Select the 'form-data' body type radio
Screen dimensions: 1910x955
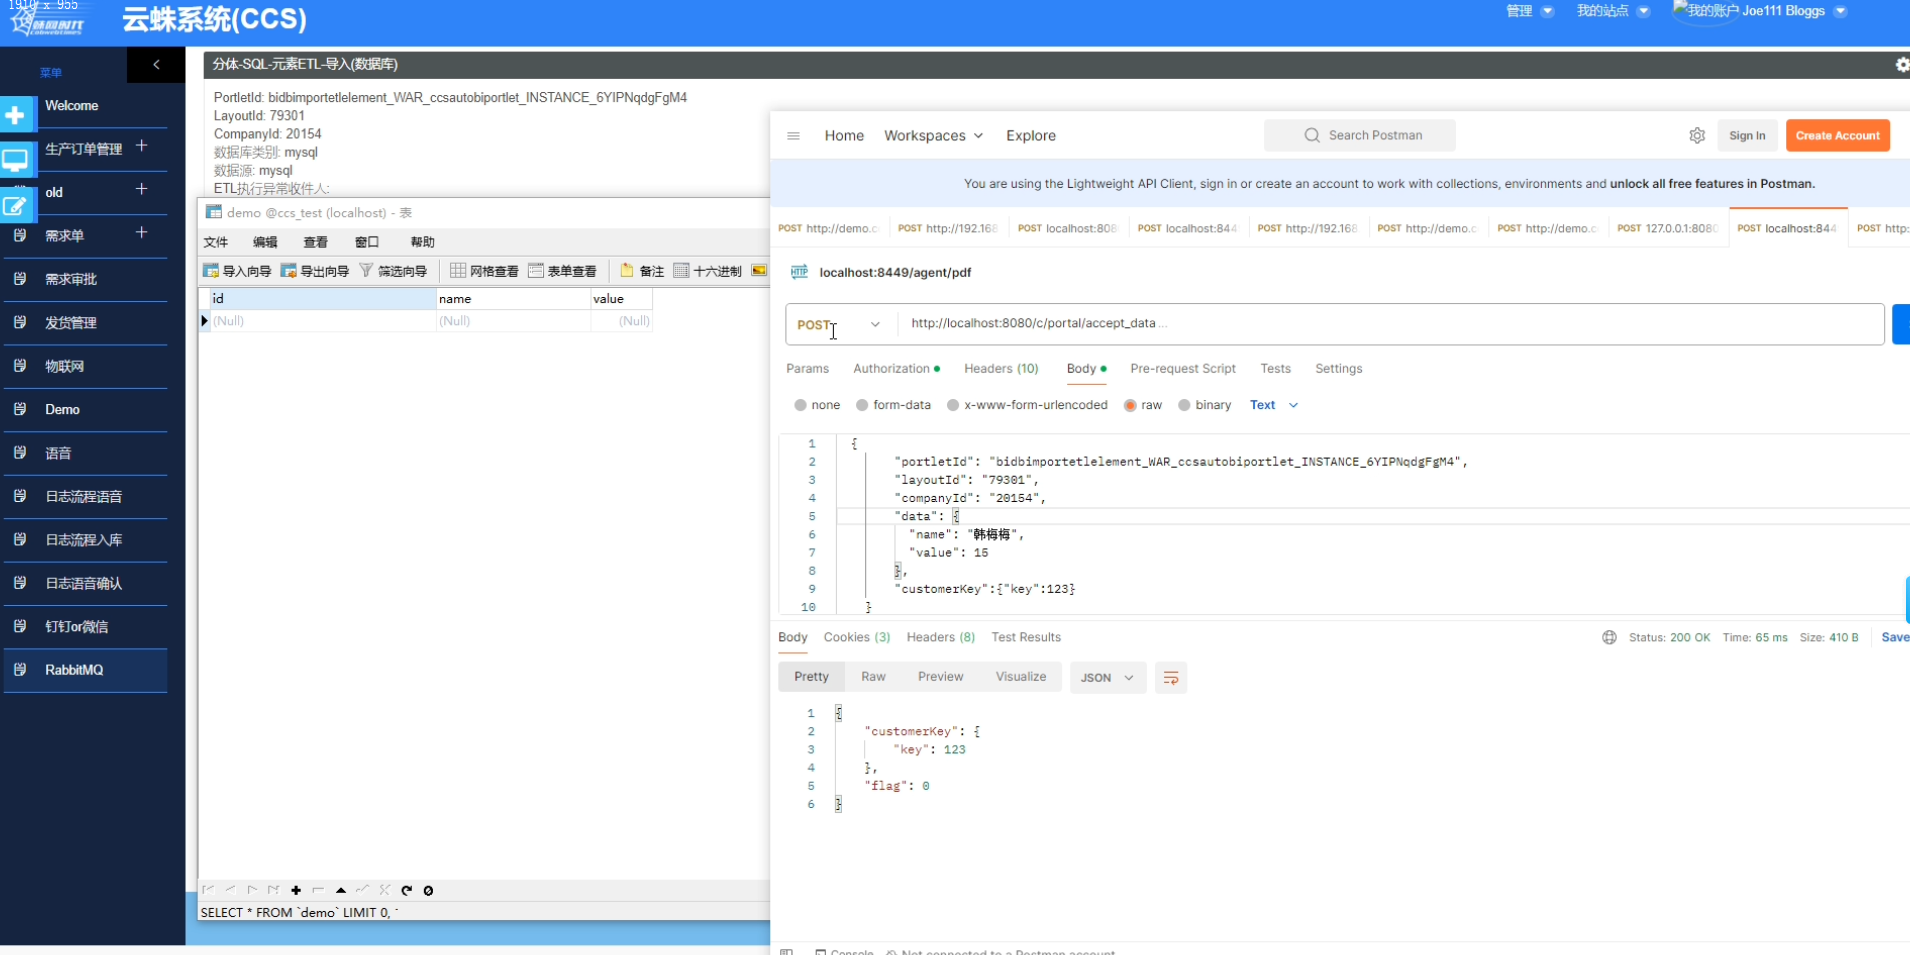pyautogui.click(x=862, y=405)
